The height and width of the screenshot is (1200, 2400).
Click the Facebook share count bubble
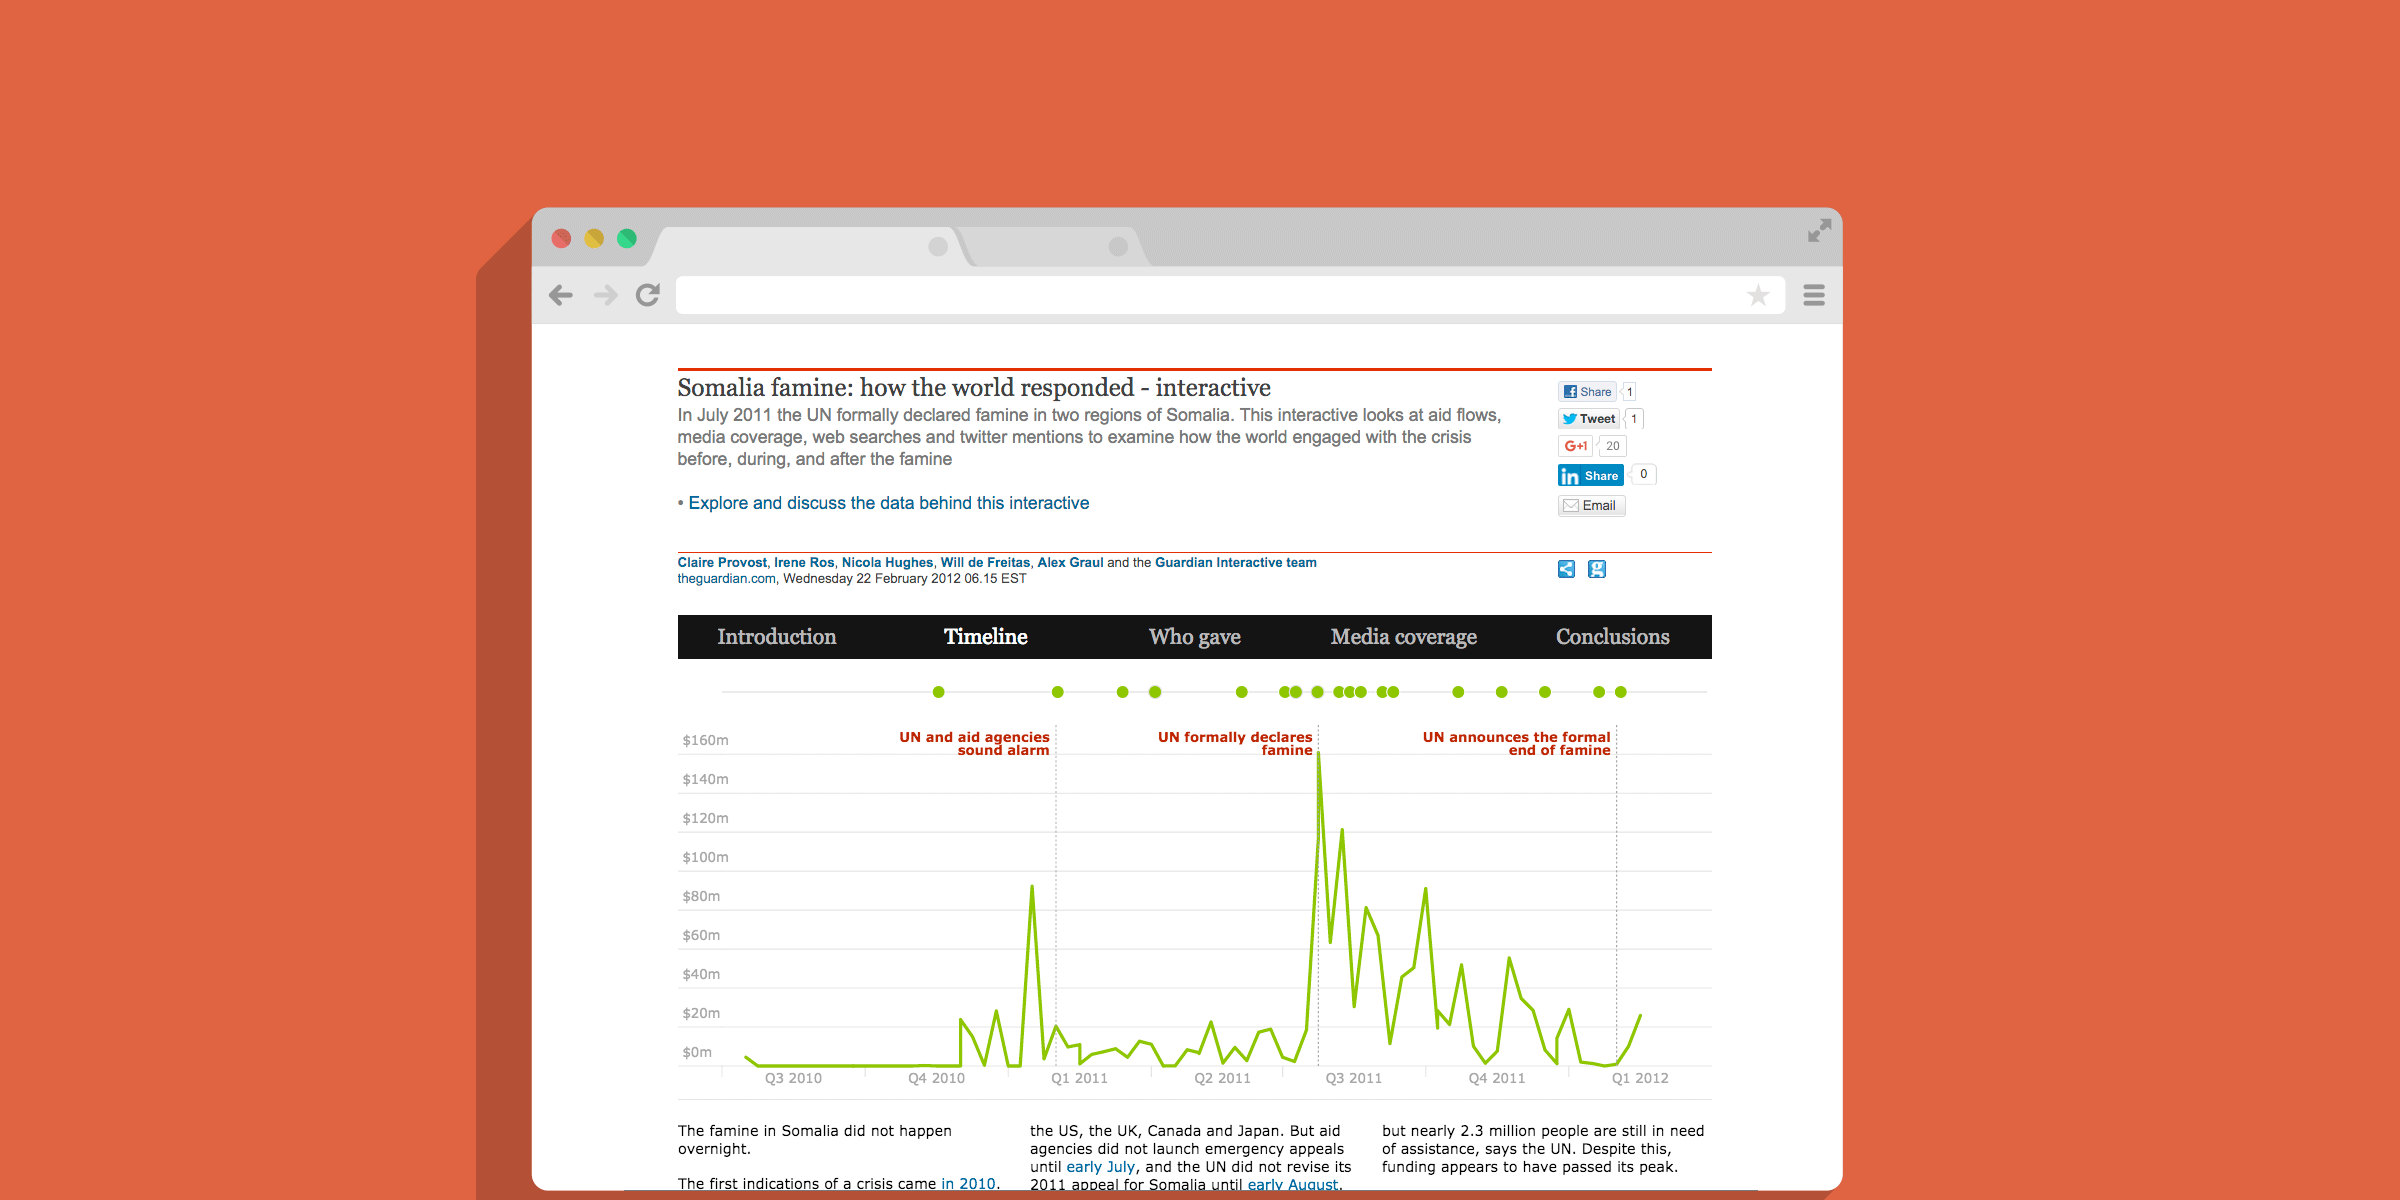(x=1629, y=392)
